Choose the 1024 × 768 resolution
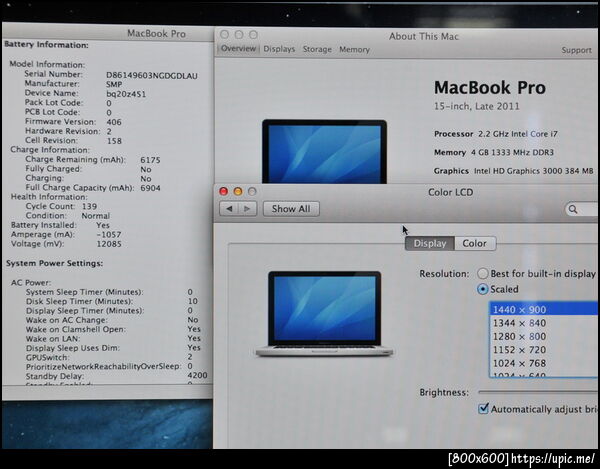Viewport: 600px width, 469px height. [x=544, y=363]
